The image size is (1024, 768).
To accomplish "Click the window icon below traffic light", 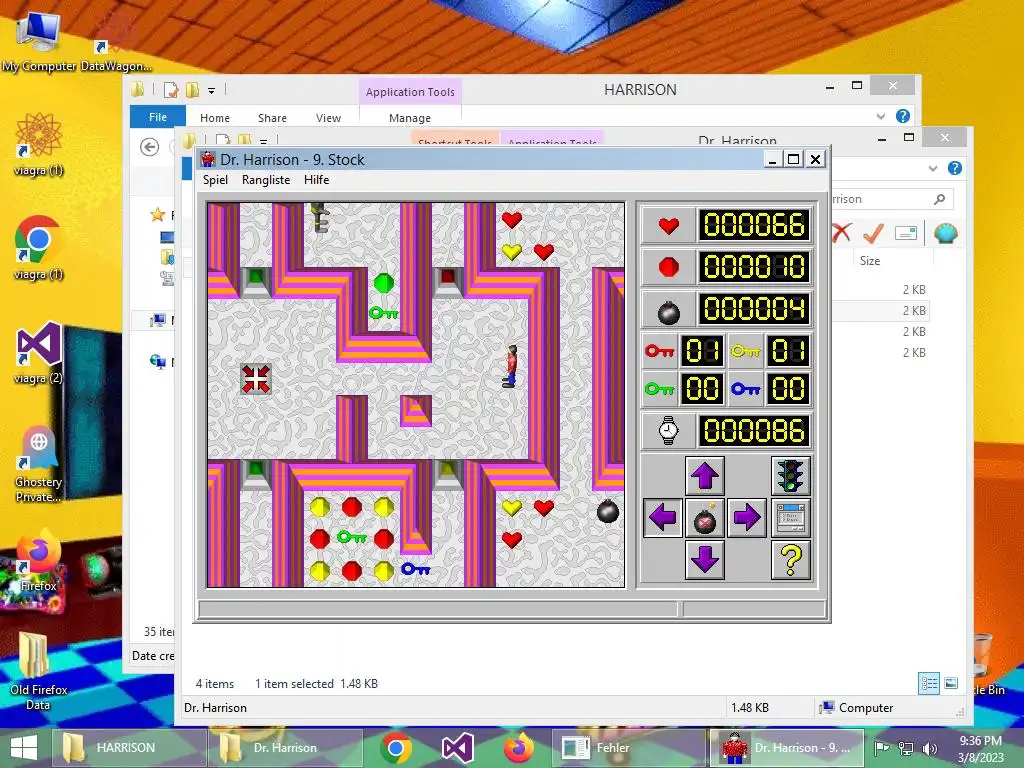I will [791, 518].
